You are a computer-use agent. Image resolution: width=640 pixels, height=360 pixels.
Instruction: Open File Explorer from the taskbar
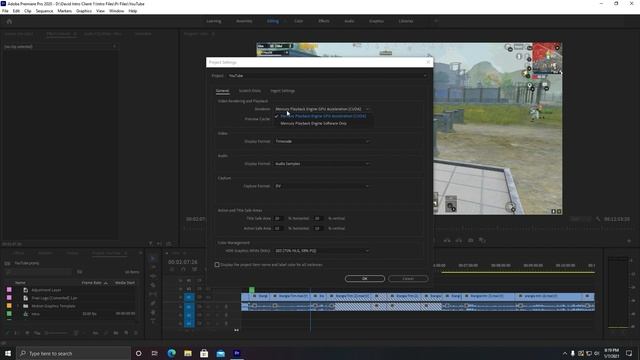click(x=188, y=353)
